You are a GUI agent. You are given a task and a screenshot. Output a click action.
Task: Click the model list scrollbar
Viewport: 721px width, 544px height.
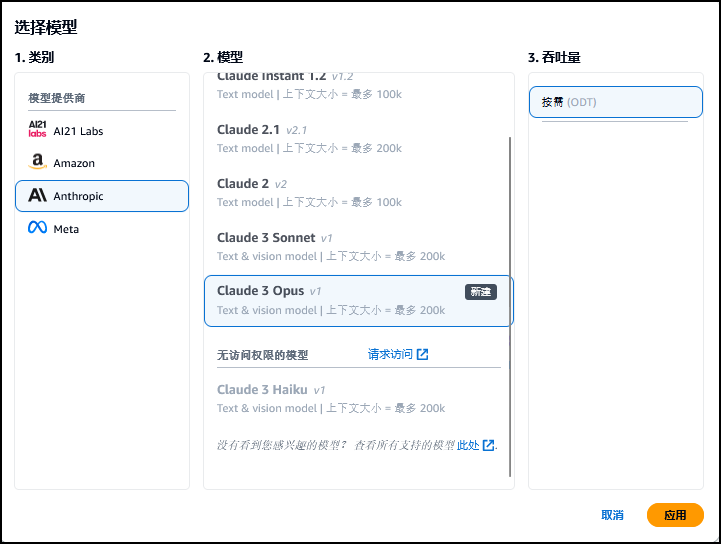(x=510, y=306)
